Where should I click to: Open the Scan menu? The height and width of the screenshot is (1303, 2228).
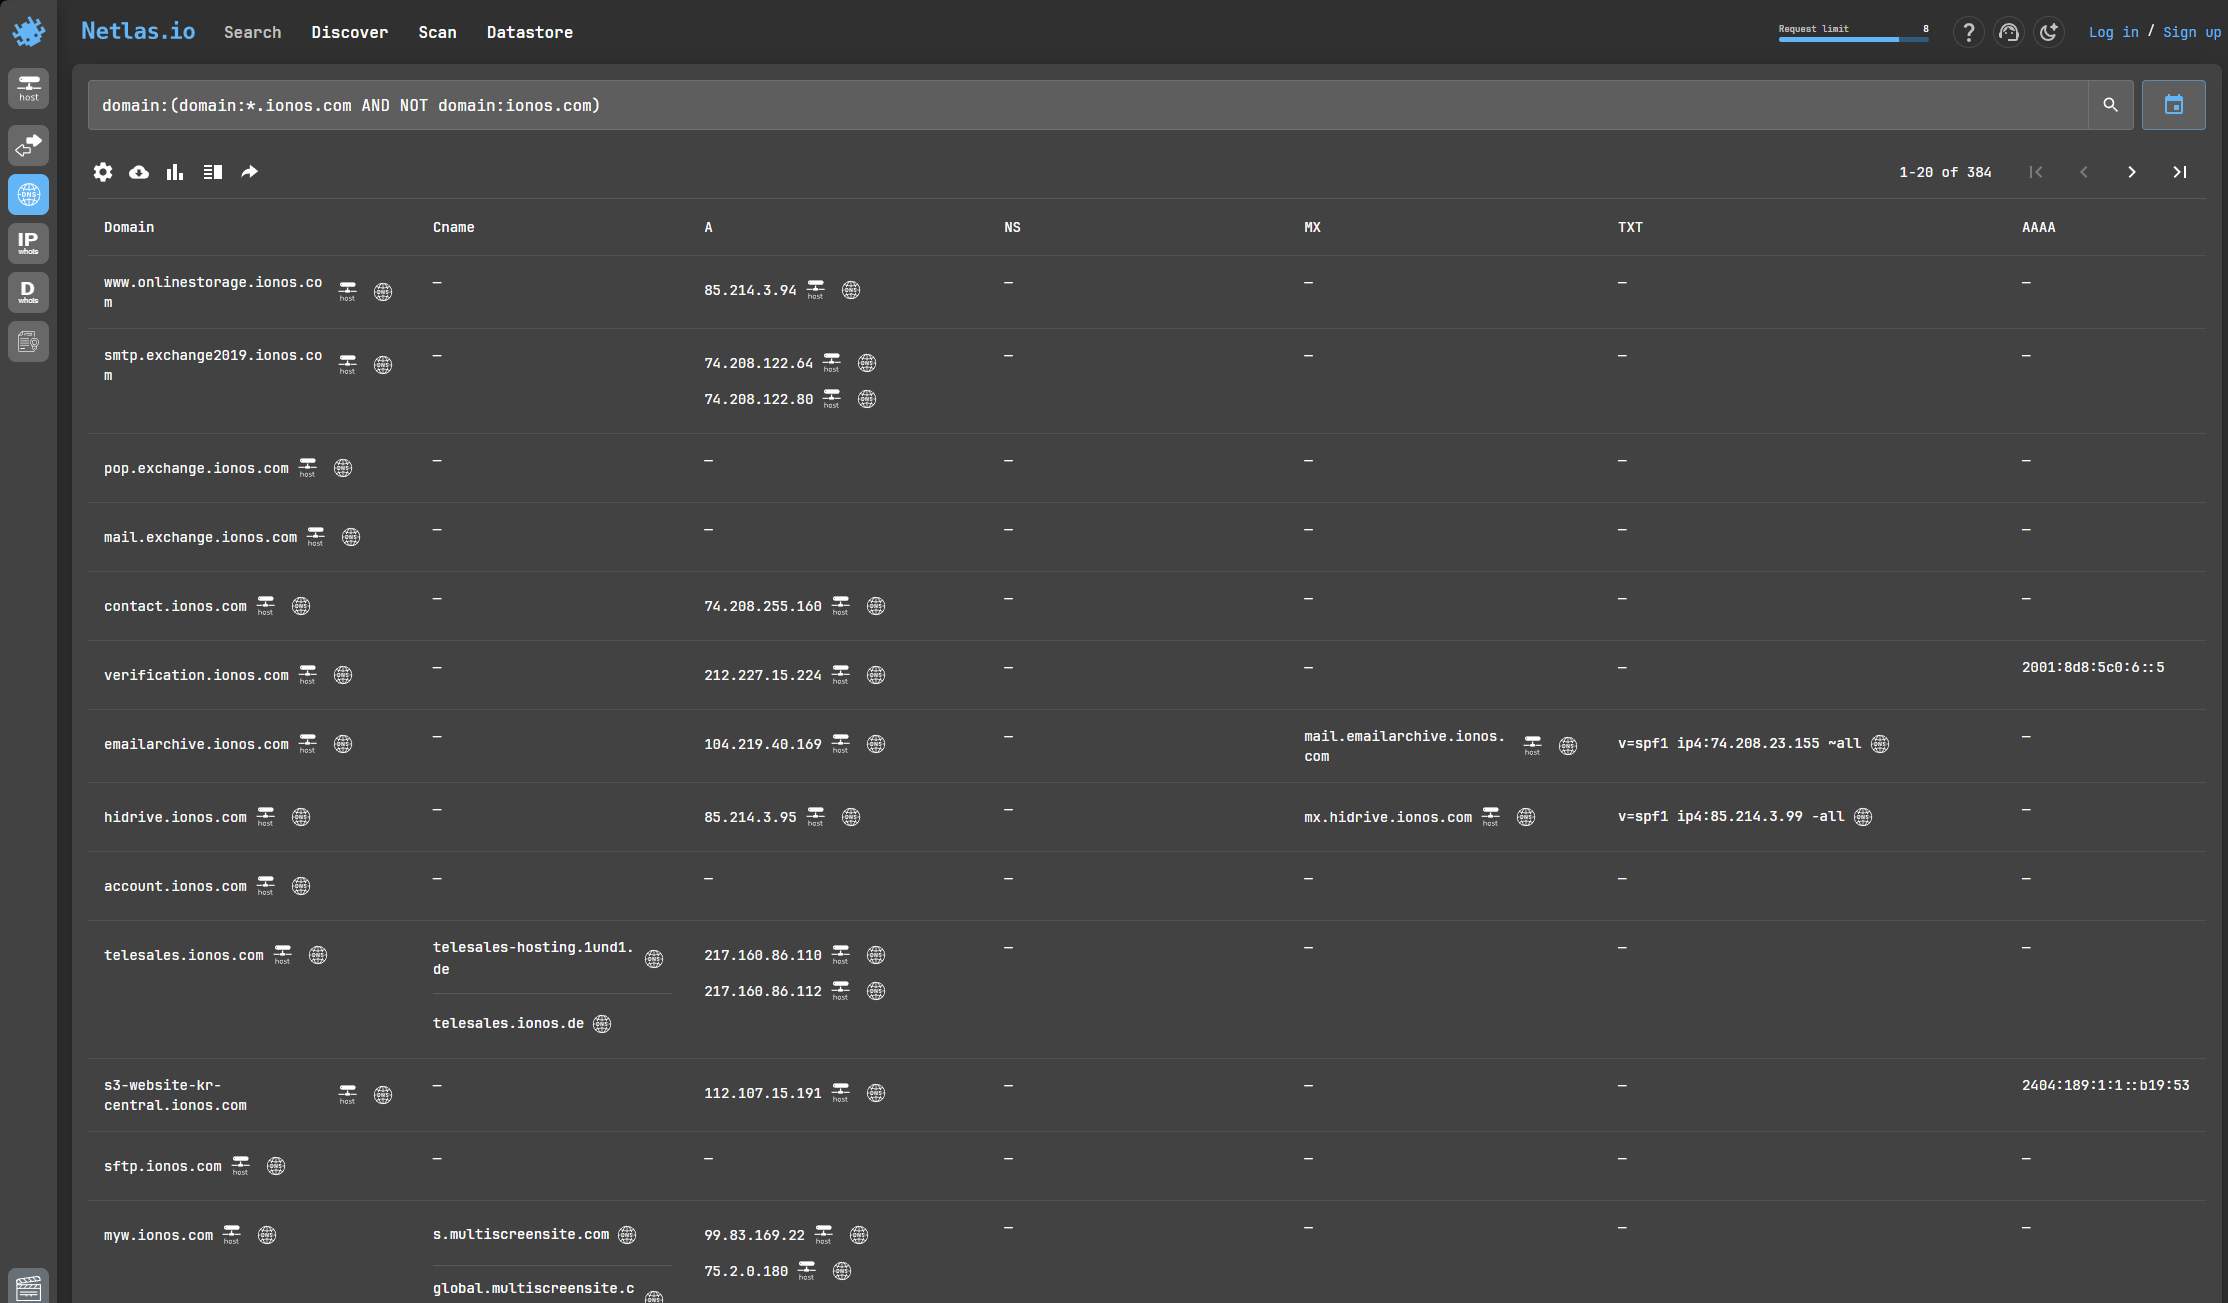tap(437, 32)
